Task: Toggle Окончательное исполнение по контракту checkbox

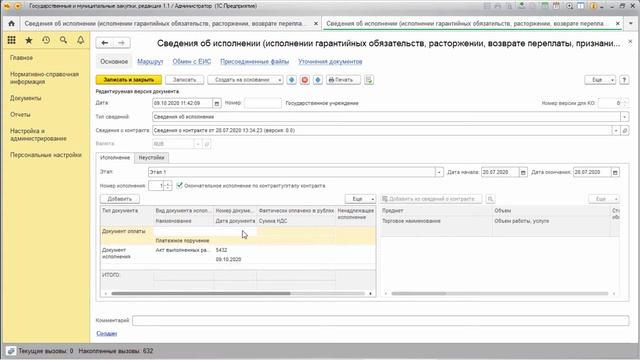Action: [179, 185]
